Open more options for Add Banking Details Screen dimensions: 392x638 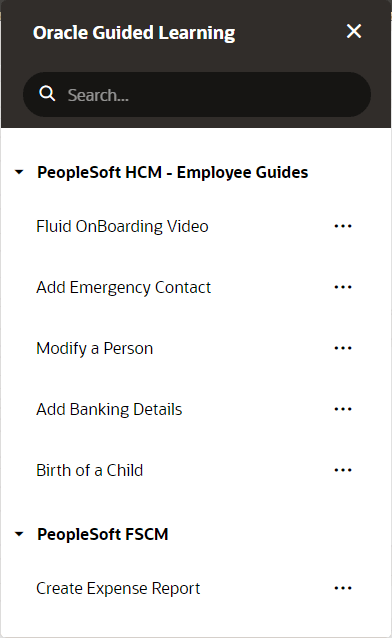343,409
